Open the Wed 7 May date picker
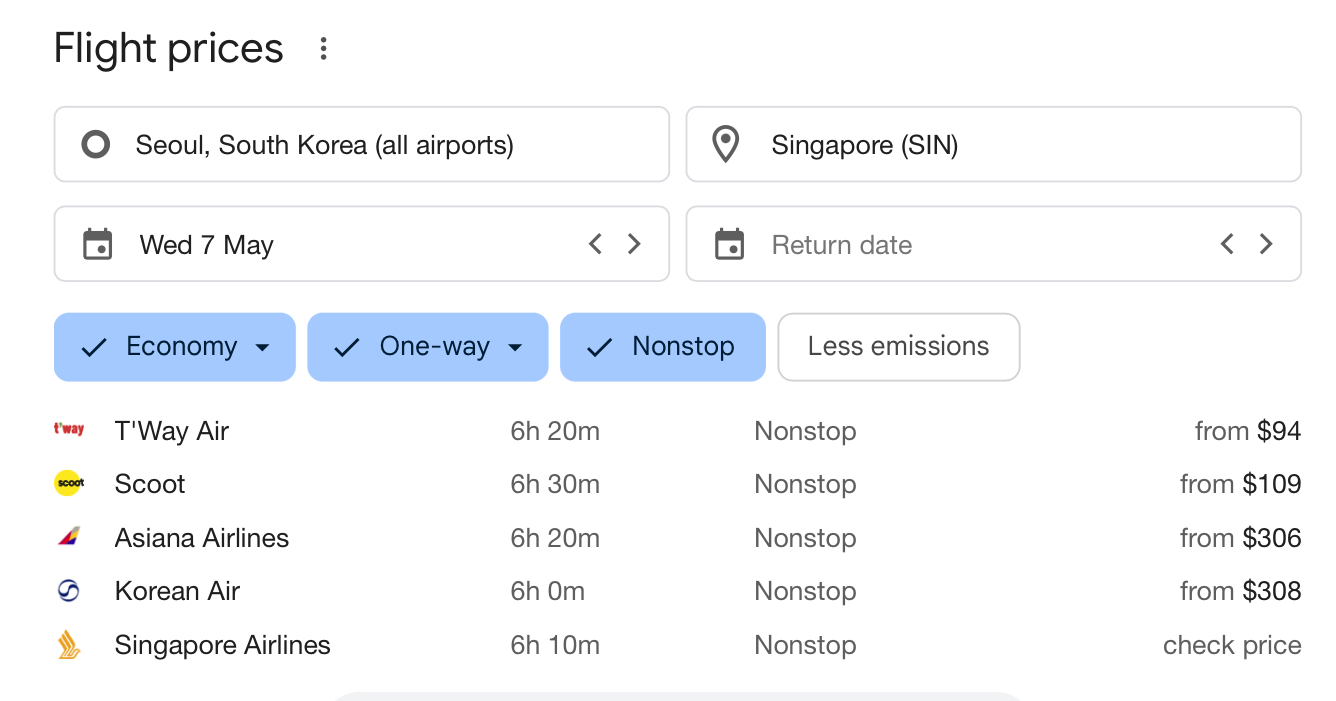Image resolution: width=1336 pixels, height=701 pixels. pyautogui.click(x=361, y=244)
